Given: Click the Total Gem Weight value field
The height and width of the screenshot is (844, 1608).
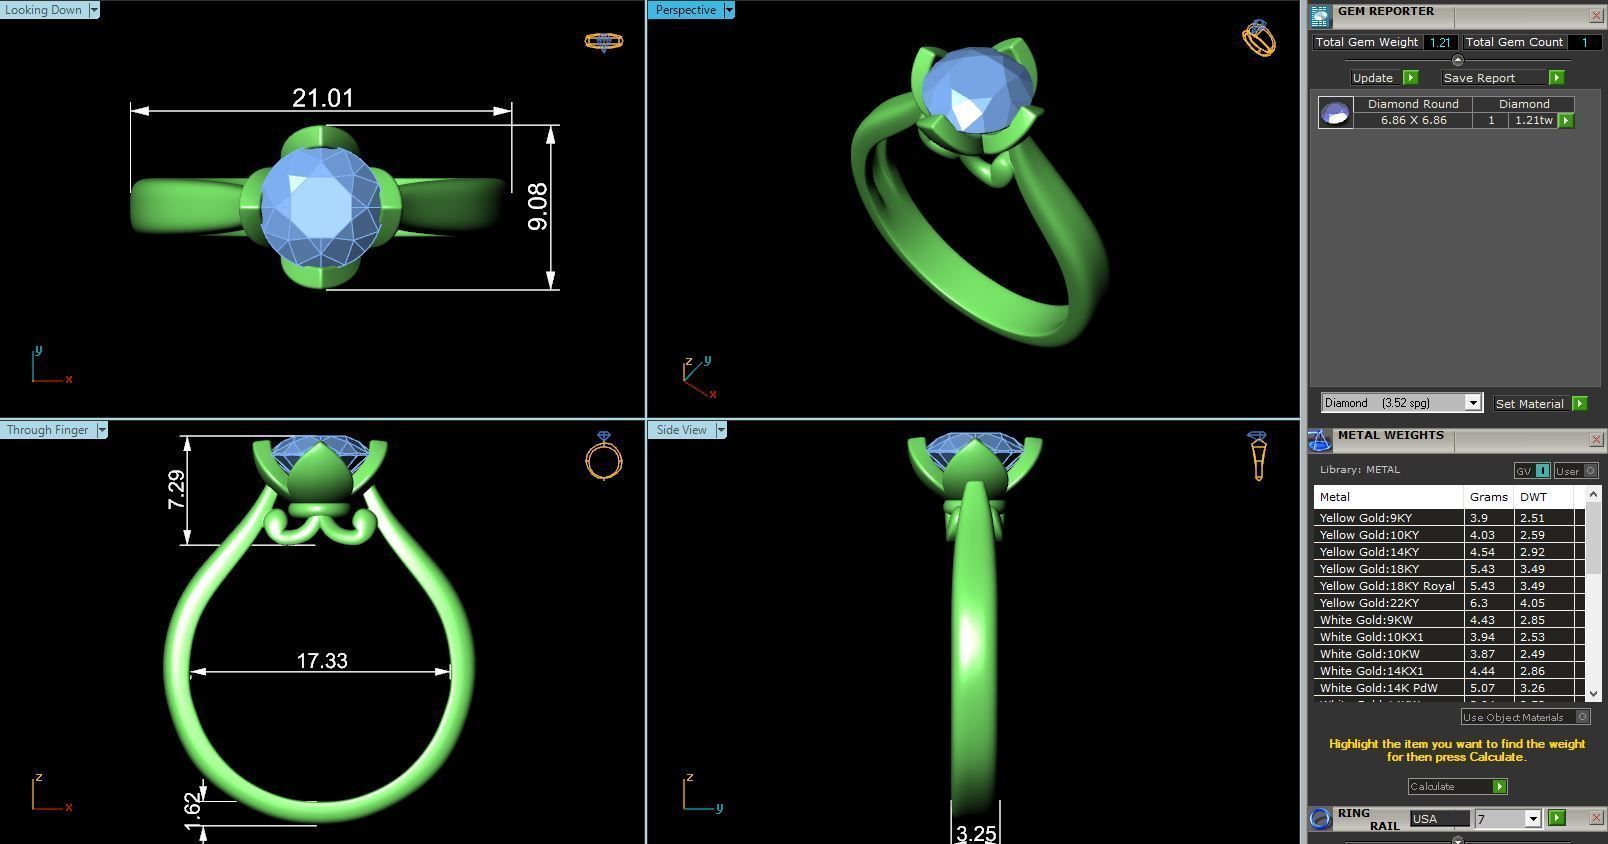Looking at the screenshot, I should tap(1440, 42).
